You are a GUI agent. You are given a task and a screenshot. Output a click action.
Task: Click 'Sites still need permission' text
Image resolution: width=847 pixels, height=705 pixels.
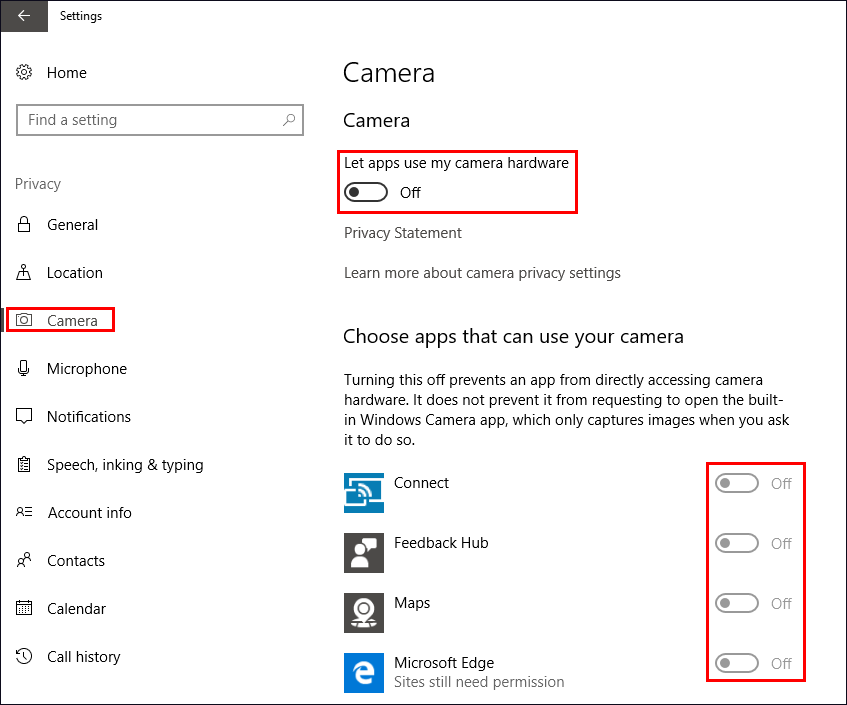(x=479, y=682)
